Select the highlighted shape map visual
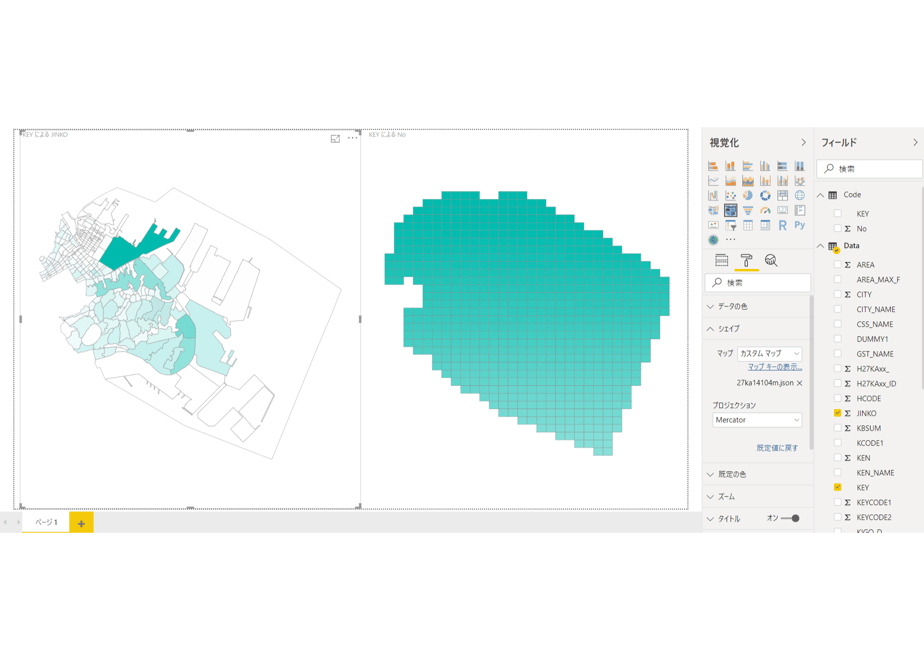 click(x=730, y=210)
